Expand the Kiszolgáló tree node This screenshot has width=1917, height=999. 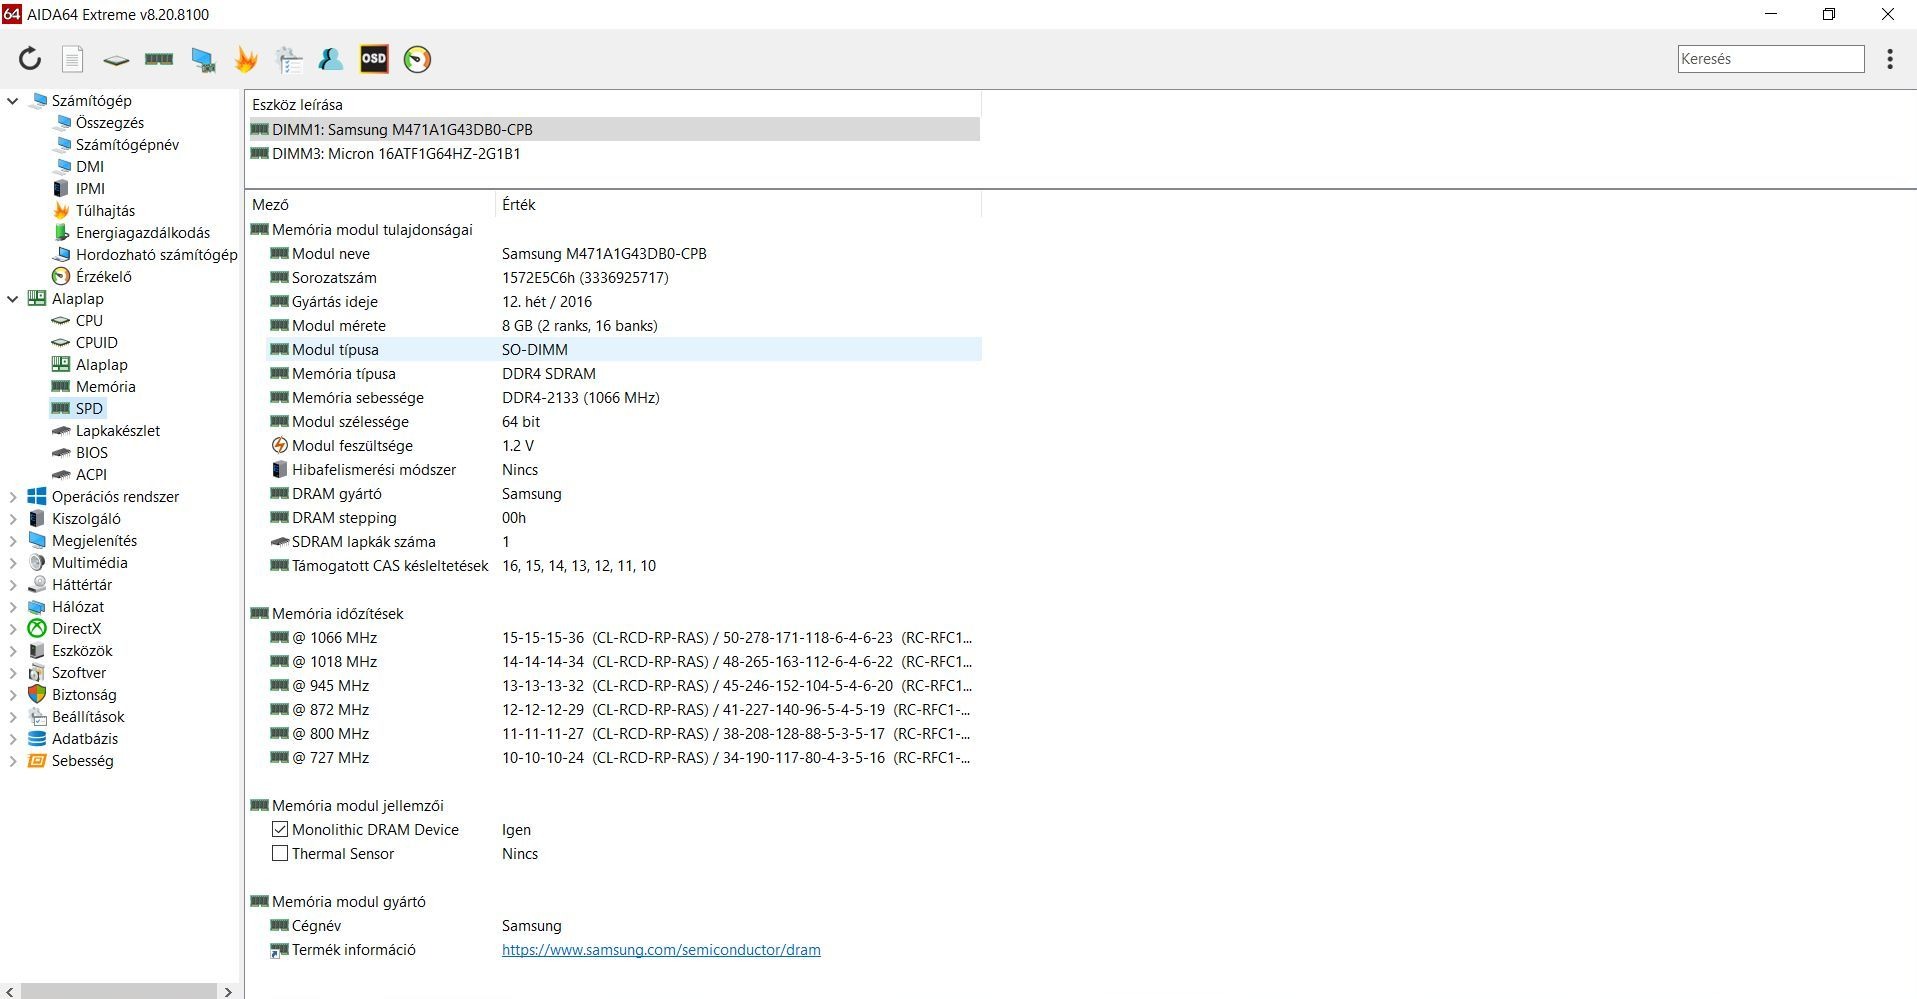pyautogui.click(x=13, y=519)
